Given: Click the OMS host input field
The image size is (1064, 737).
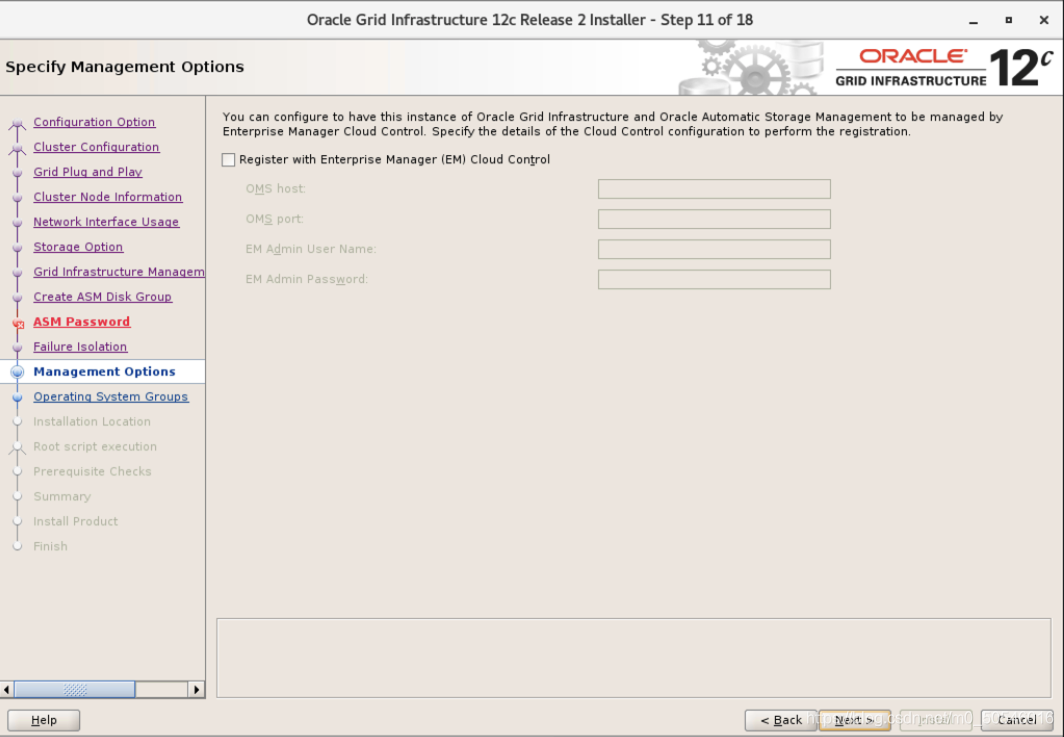Looking at the screenshot, I should coord(714,189).
